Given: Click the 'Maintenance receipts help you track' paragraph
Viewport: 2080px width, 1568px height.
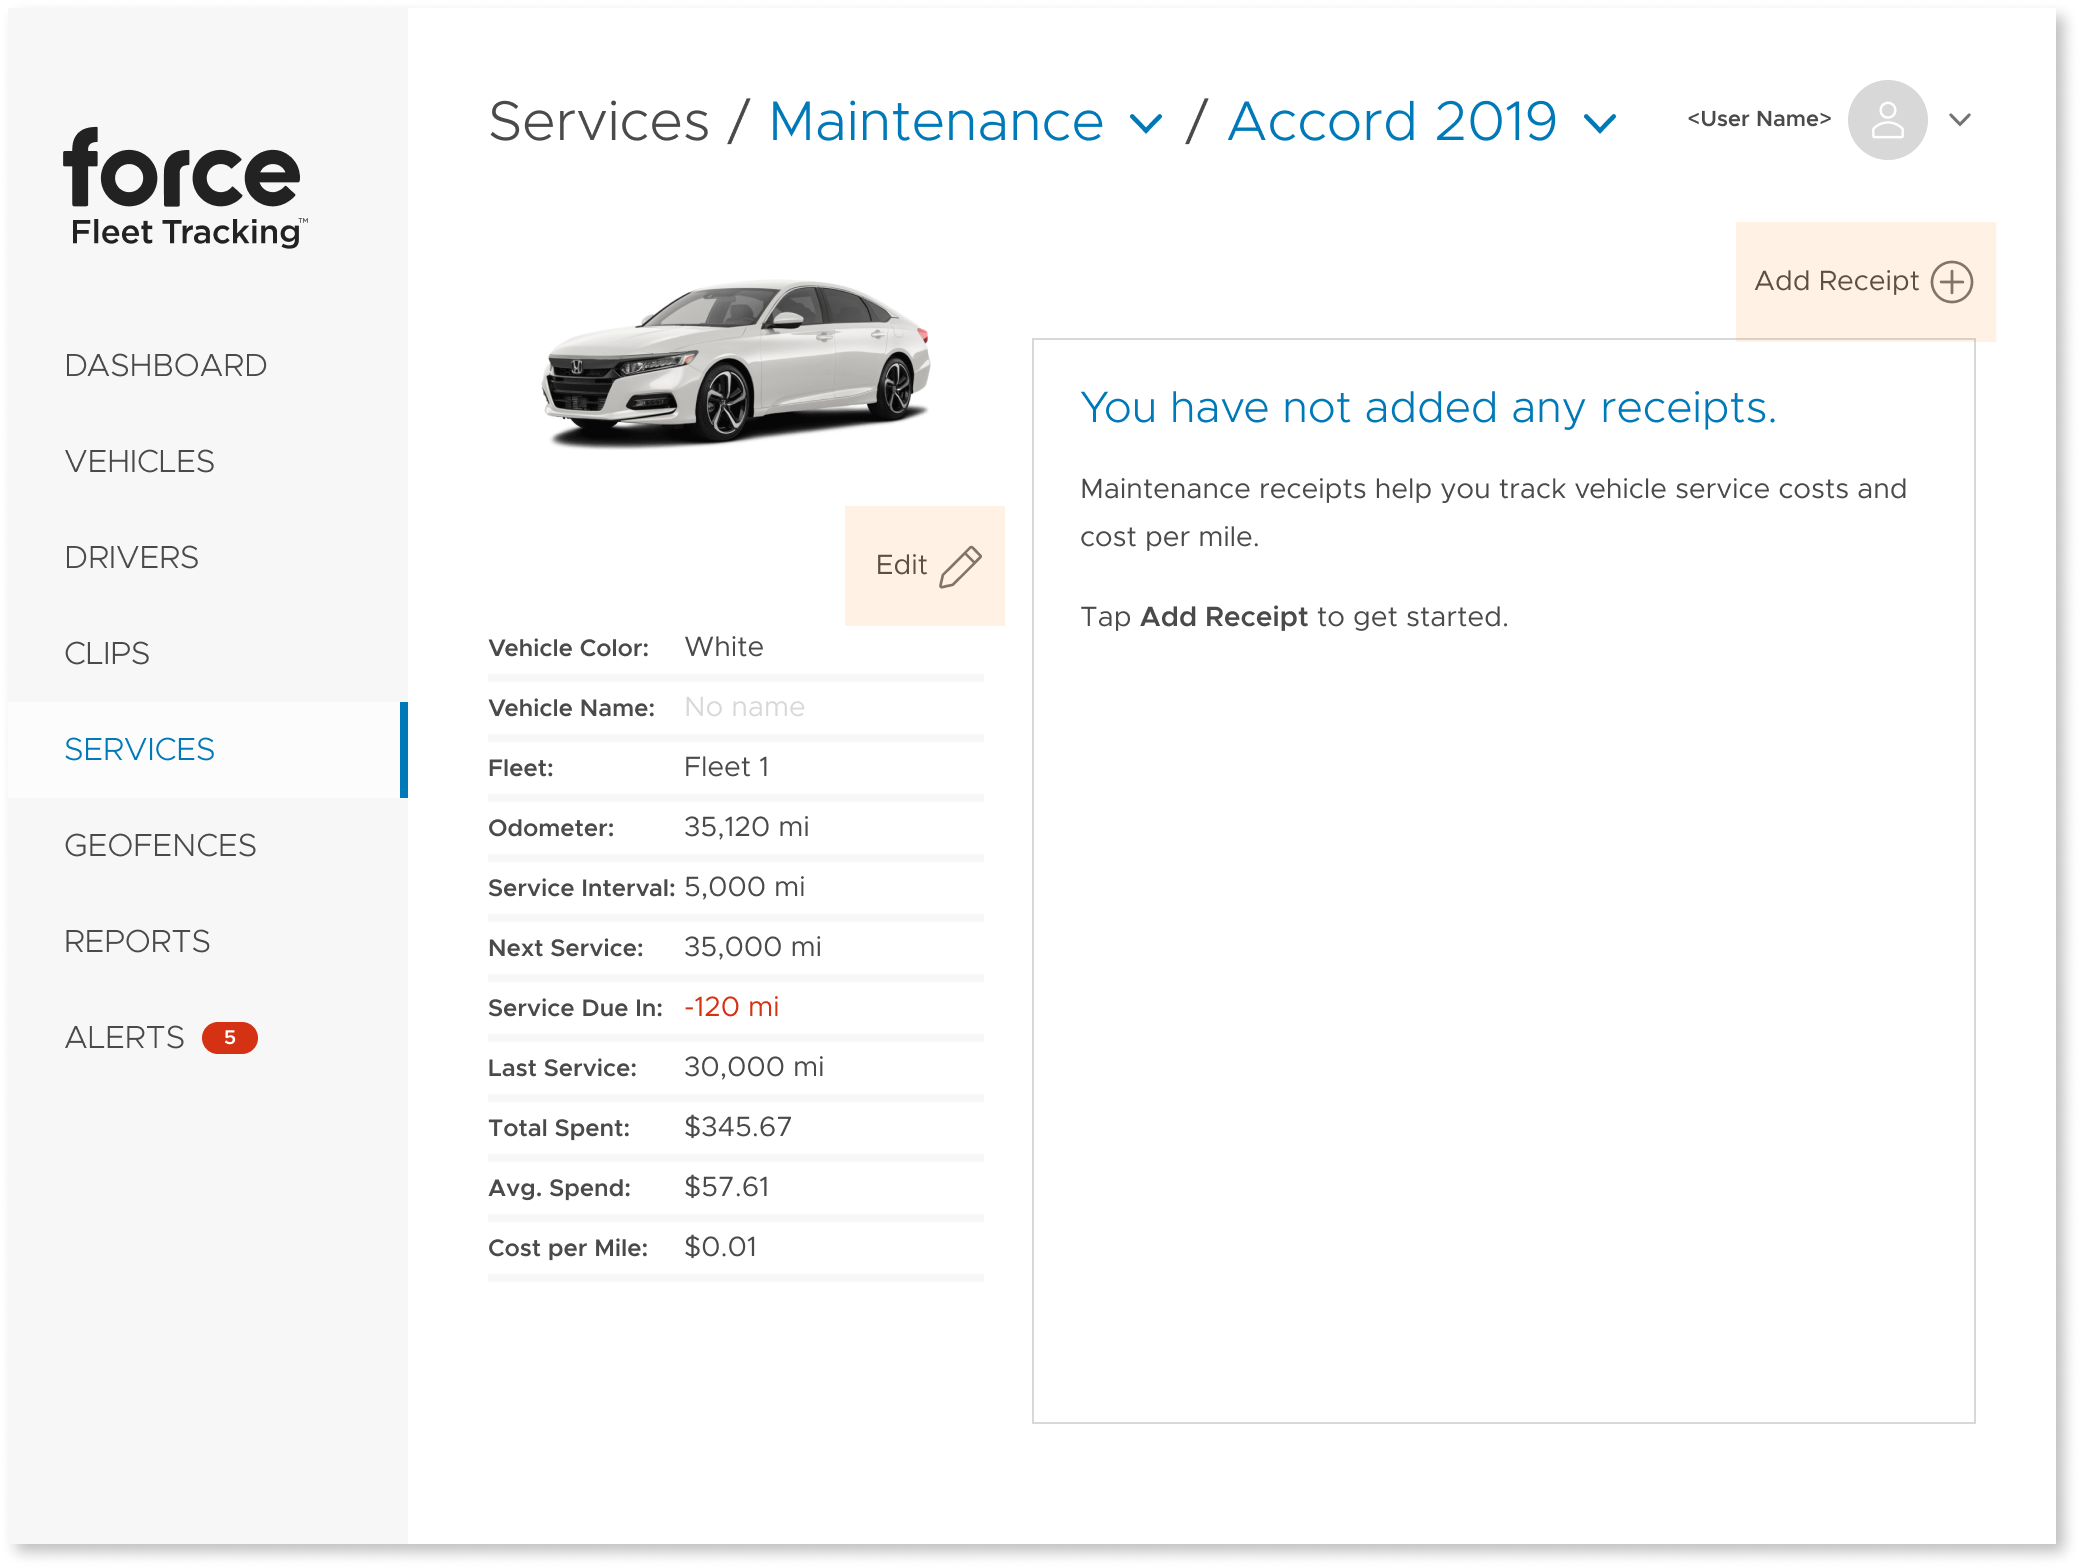Looking at the screenshot, I should coord(1493,513).
